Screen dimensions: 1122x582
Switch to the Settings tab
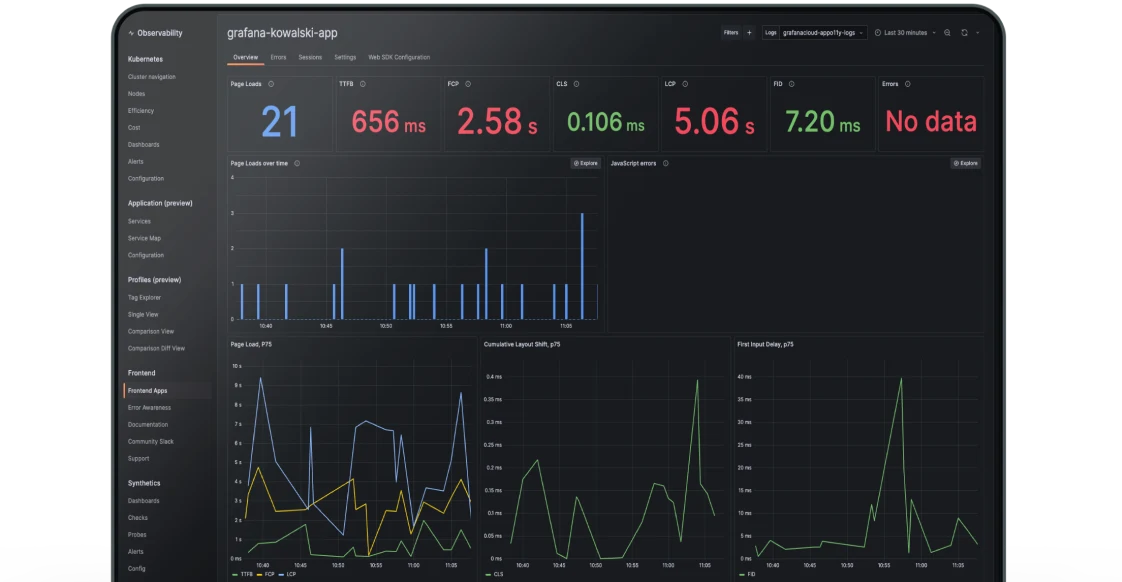[x=345, y=57]
